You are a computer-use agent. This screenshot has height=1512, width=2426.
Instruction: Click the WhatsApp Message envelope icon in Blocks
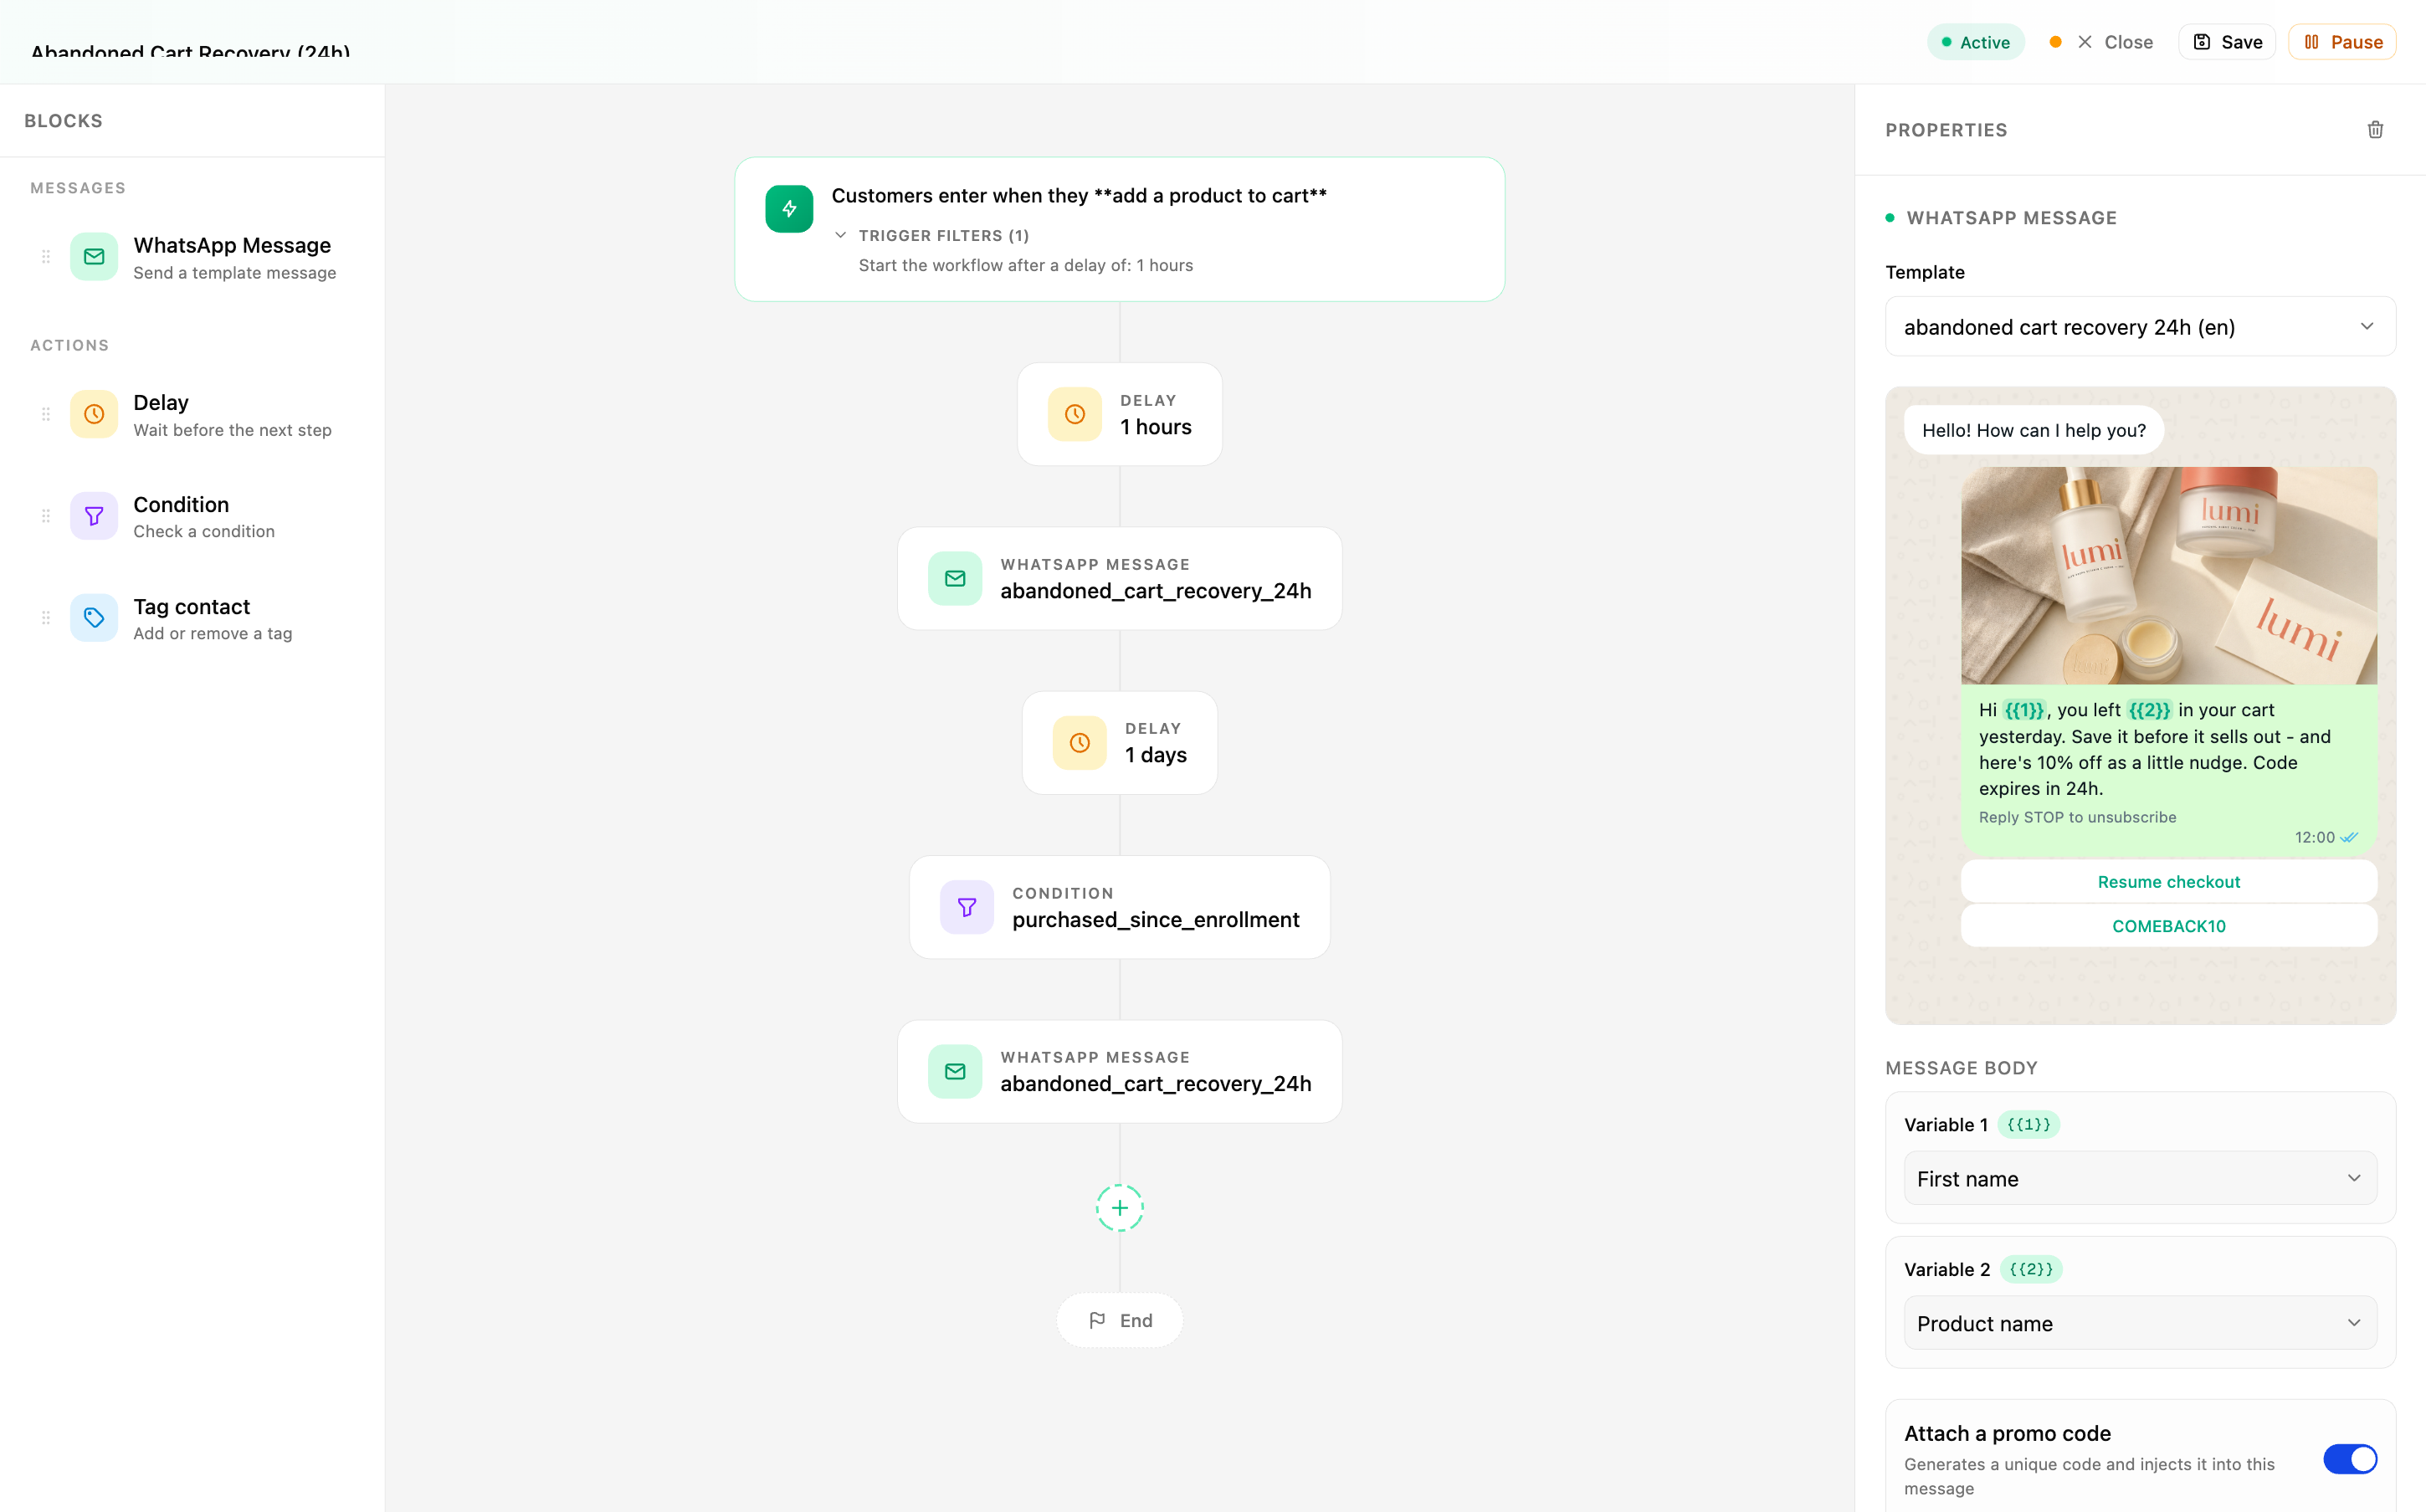(94, 257)
